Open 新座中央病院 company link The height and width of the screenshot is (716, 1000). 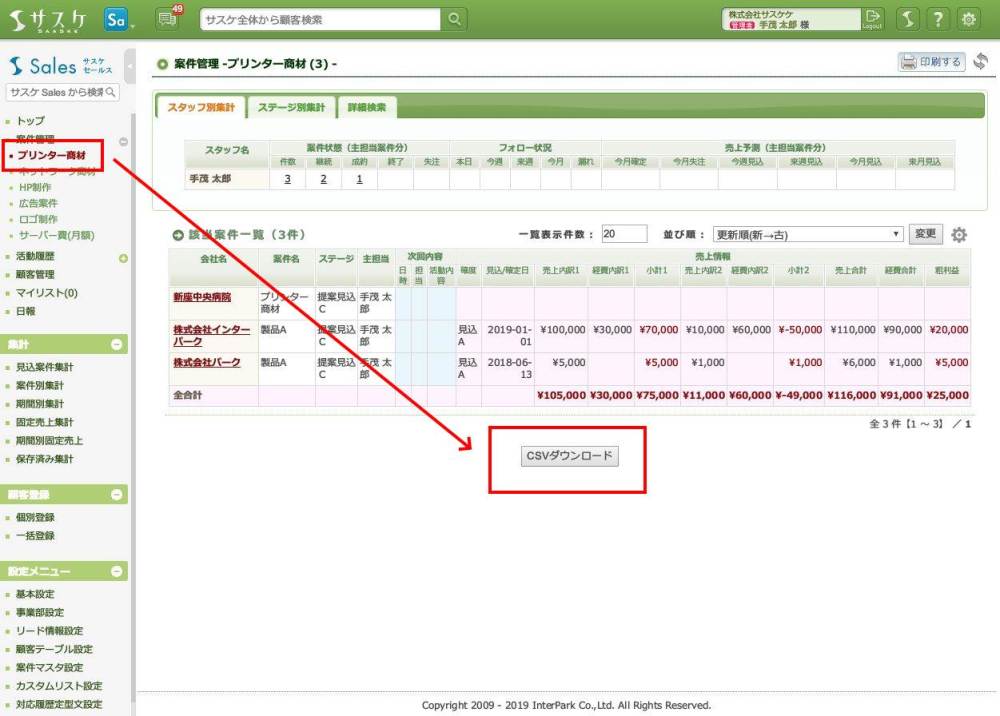[202, 297]
